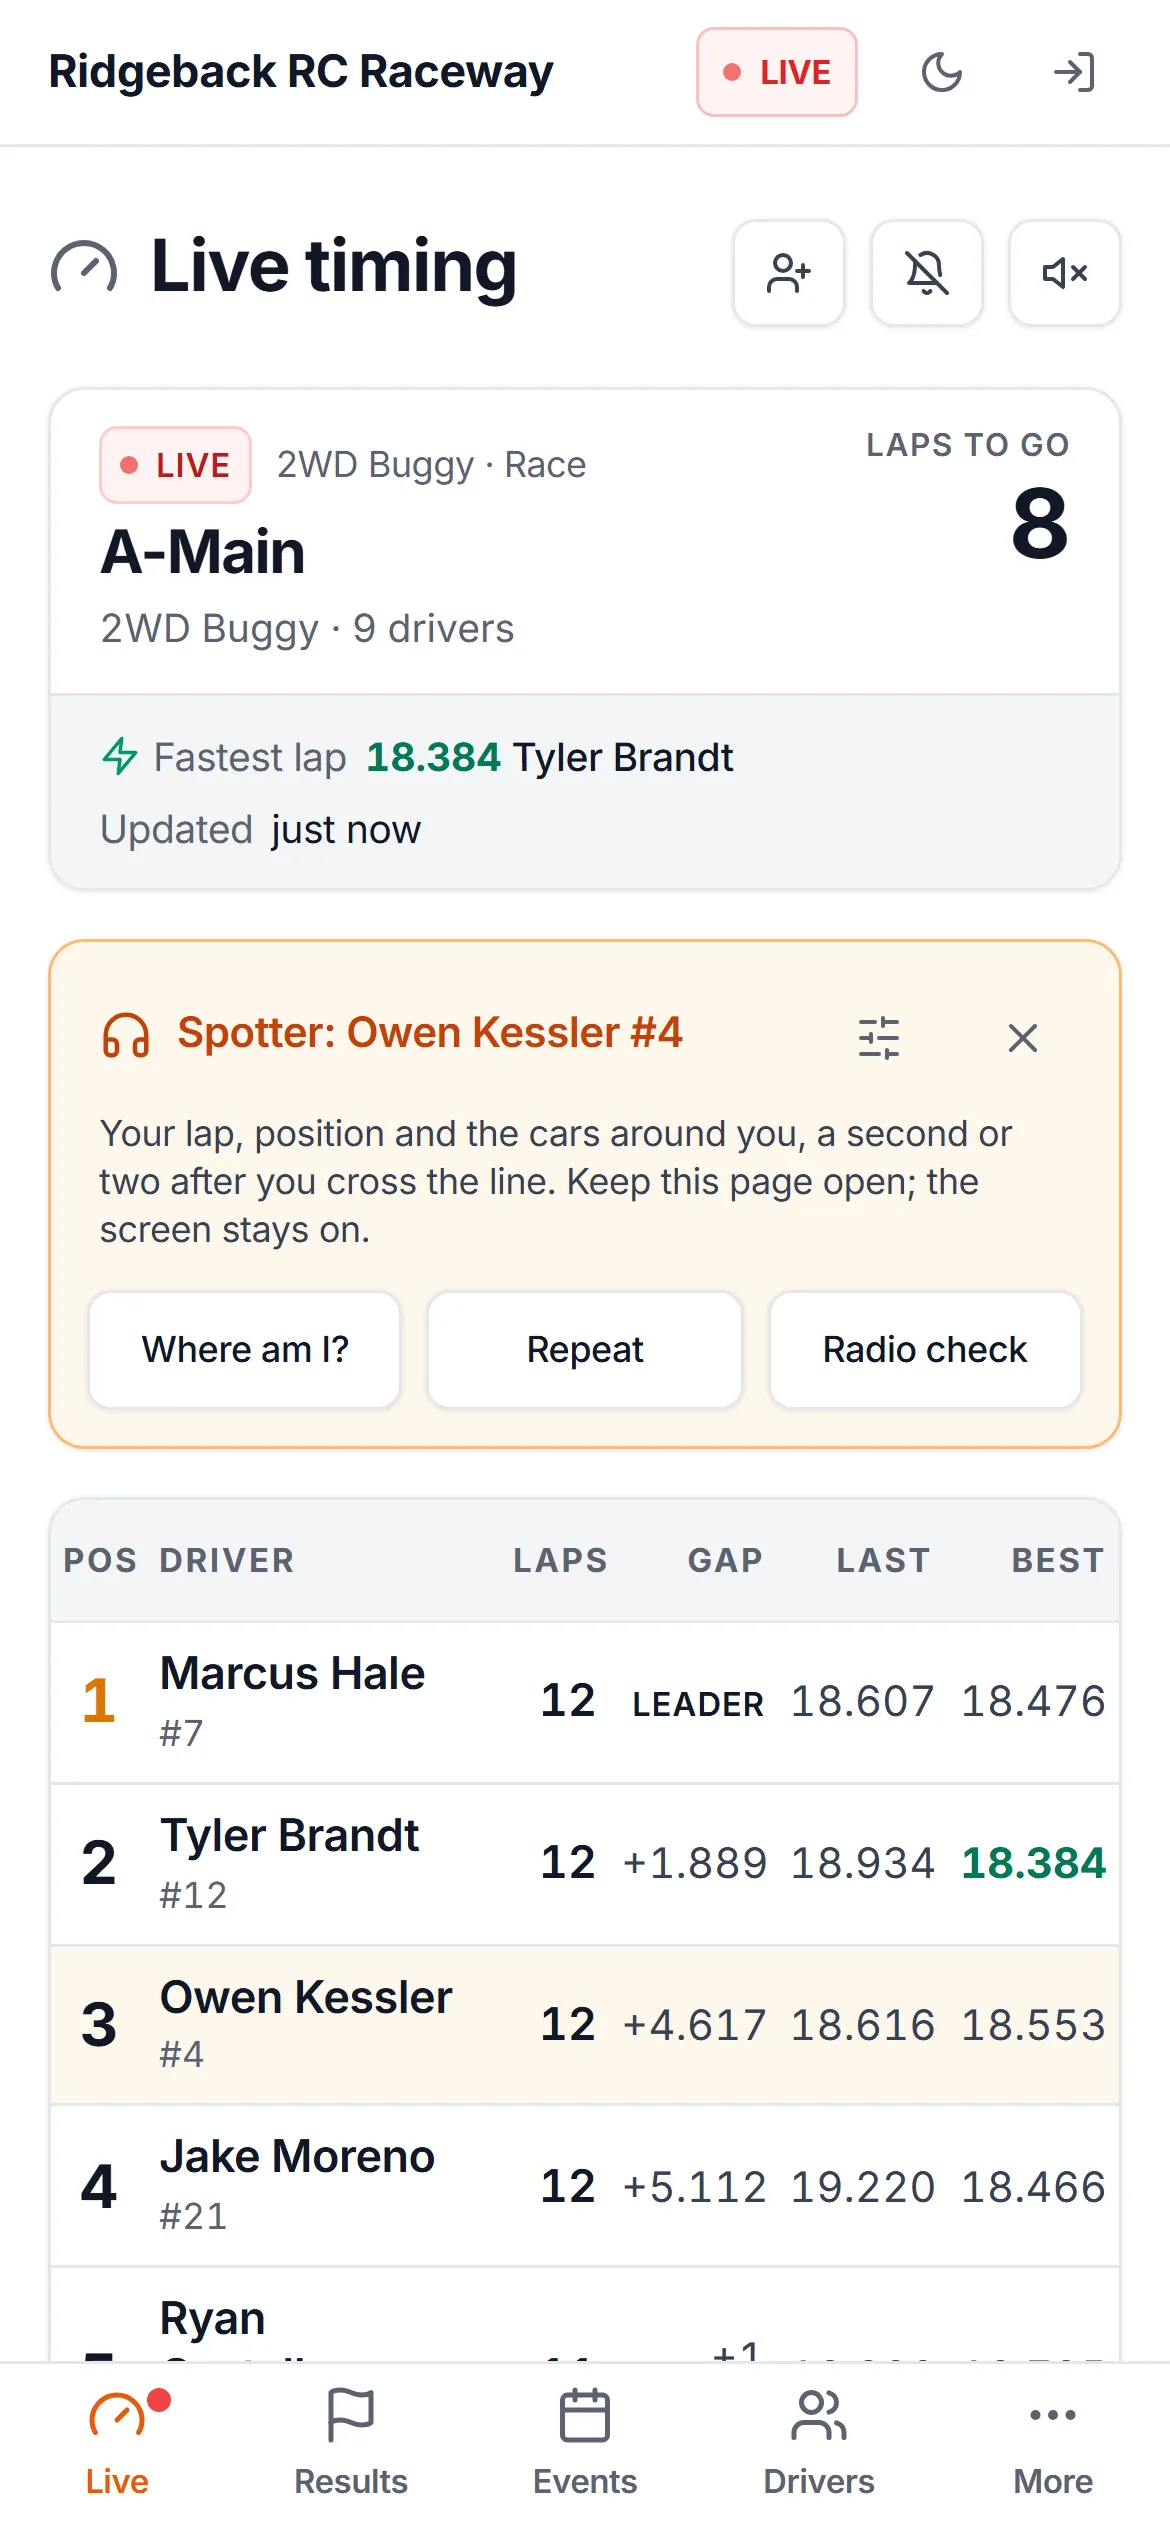Click the DRIVER column header
Image resolution: width=1170 pixels, height=2532 pixels.
pyautogui.click(x=227, y=1561)
